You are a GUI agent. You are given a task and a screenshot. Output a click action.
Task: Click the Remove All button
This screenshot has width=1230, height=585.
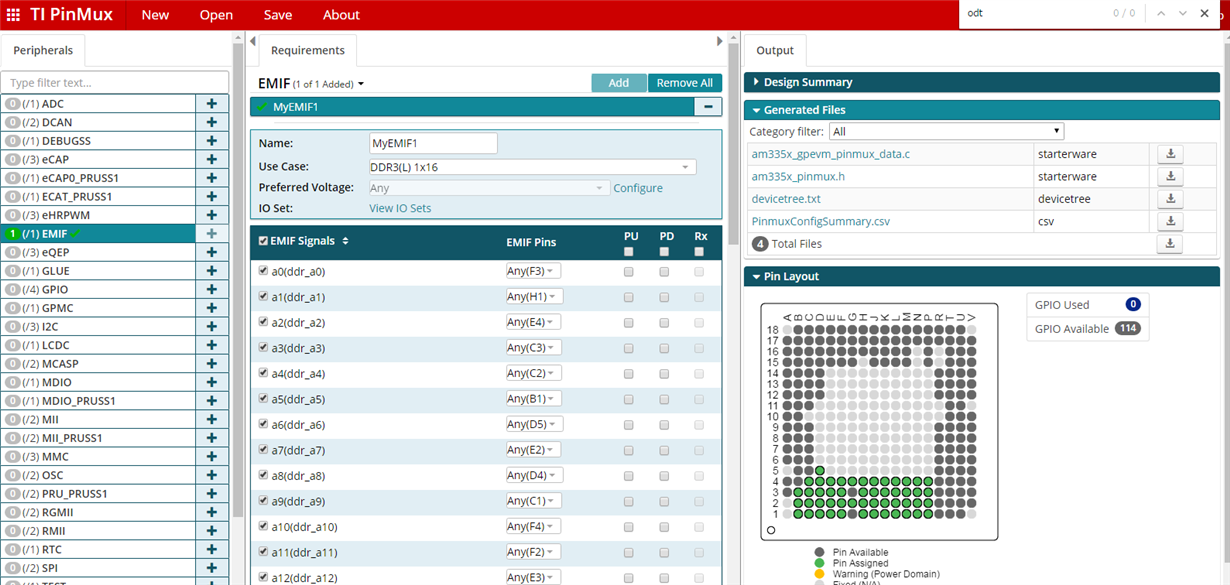(685, 83)
